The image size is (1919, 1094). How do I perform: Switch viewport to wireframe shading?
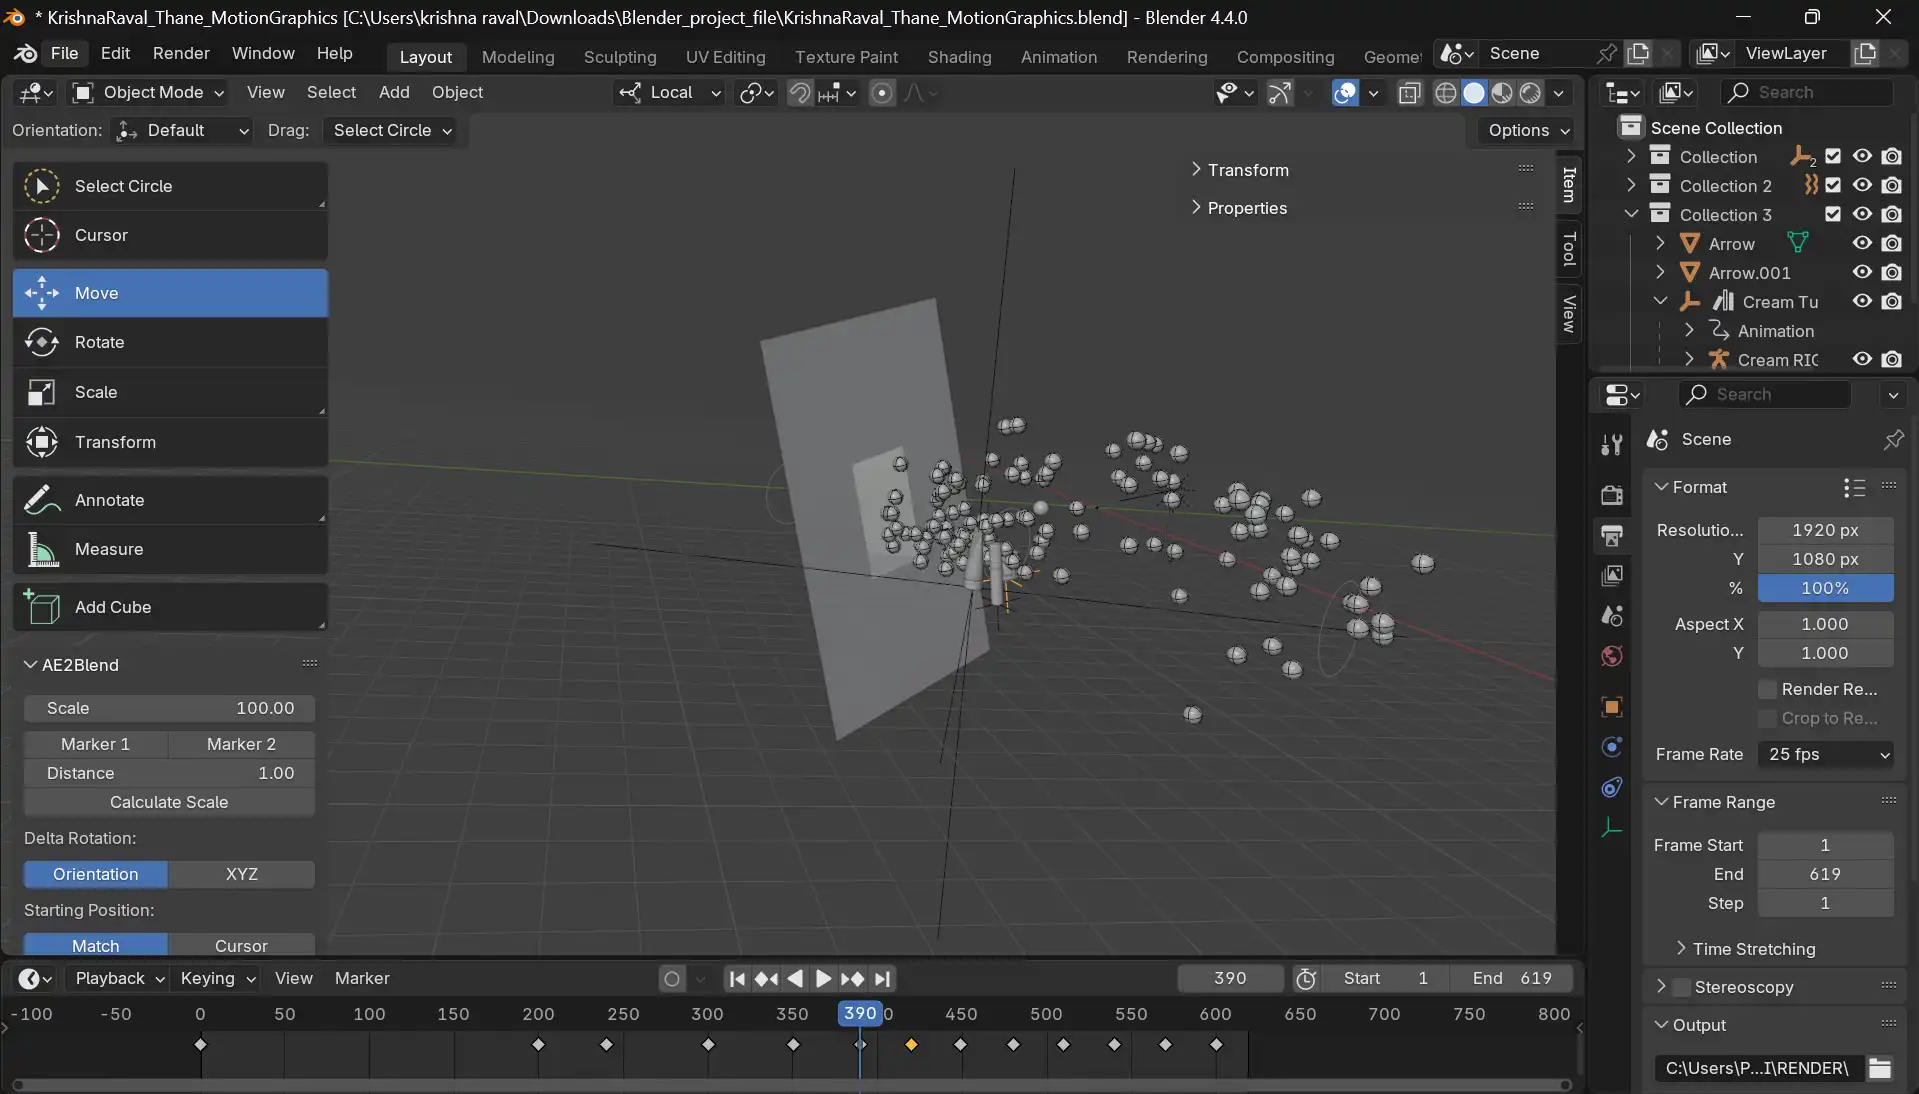coord(1445,93)
